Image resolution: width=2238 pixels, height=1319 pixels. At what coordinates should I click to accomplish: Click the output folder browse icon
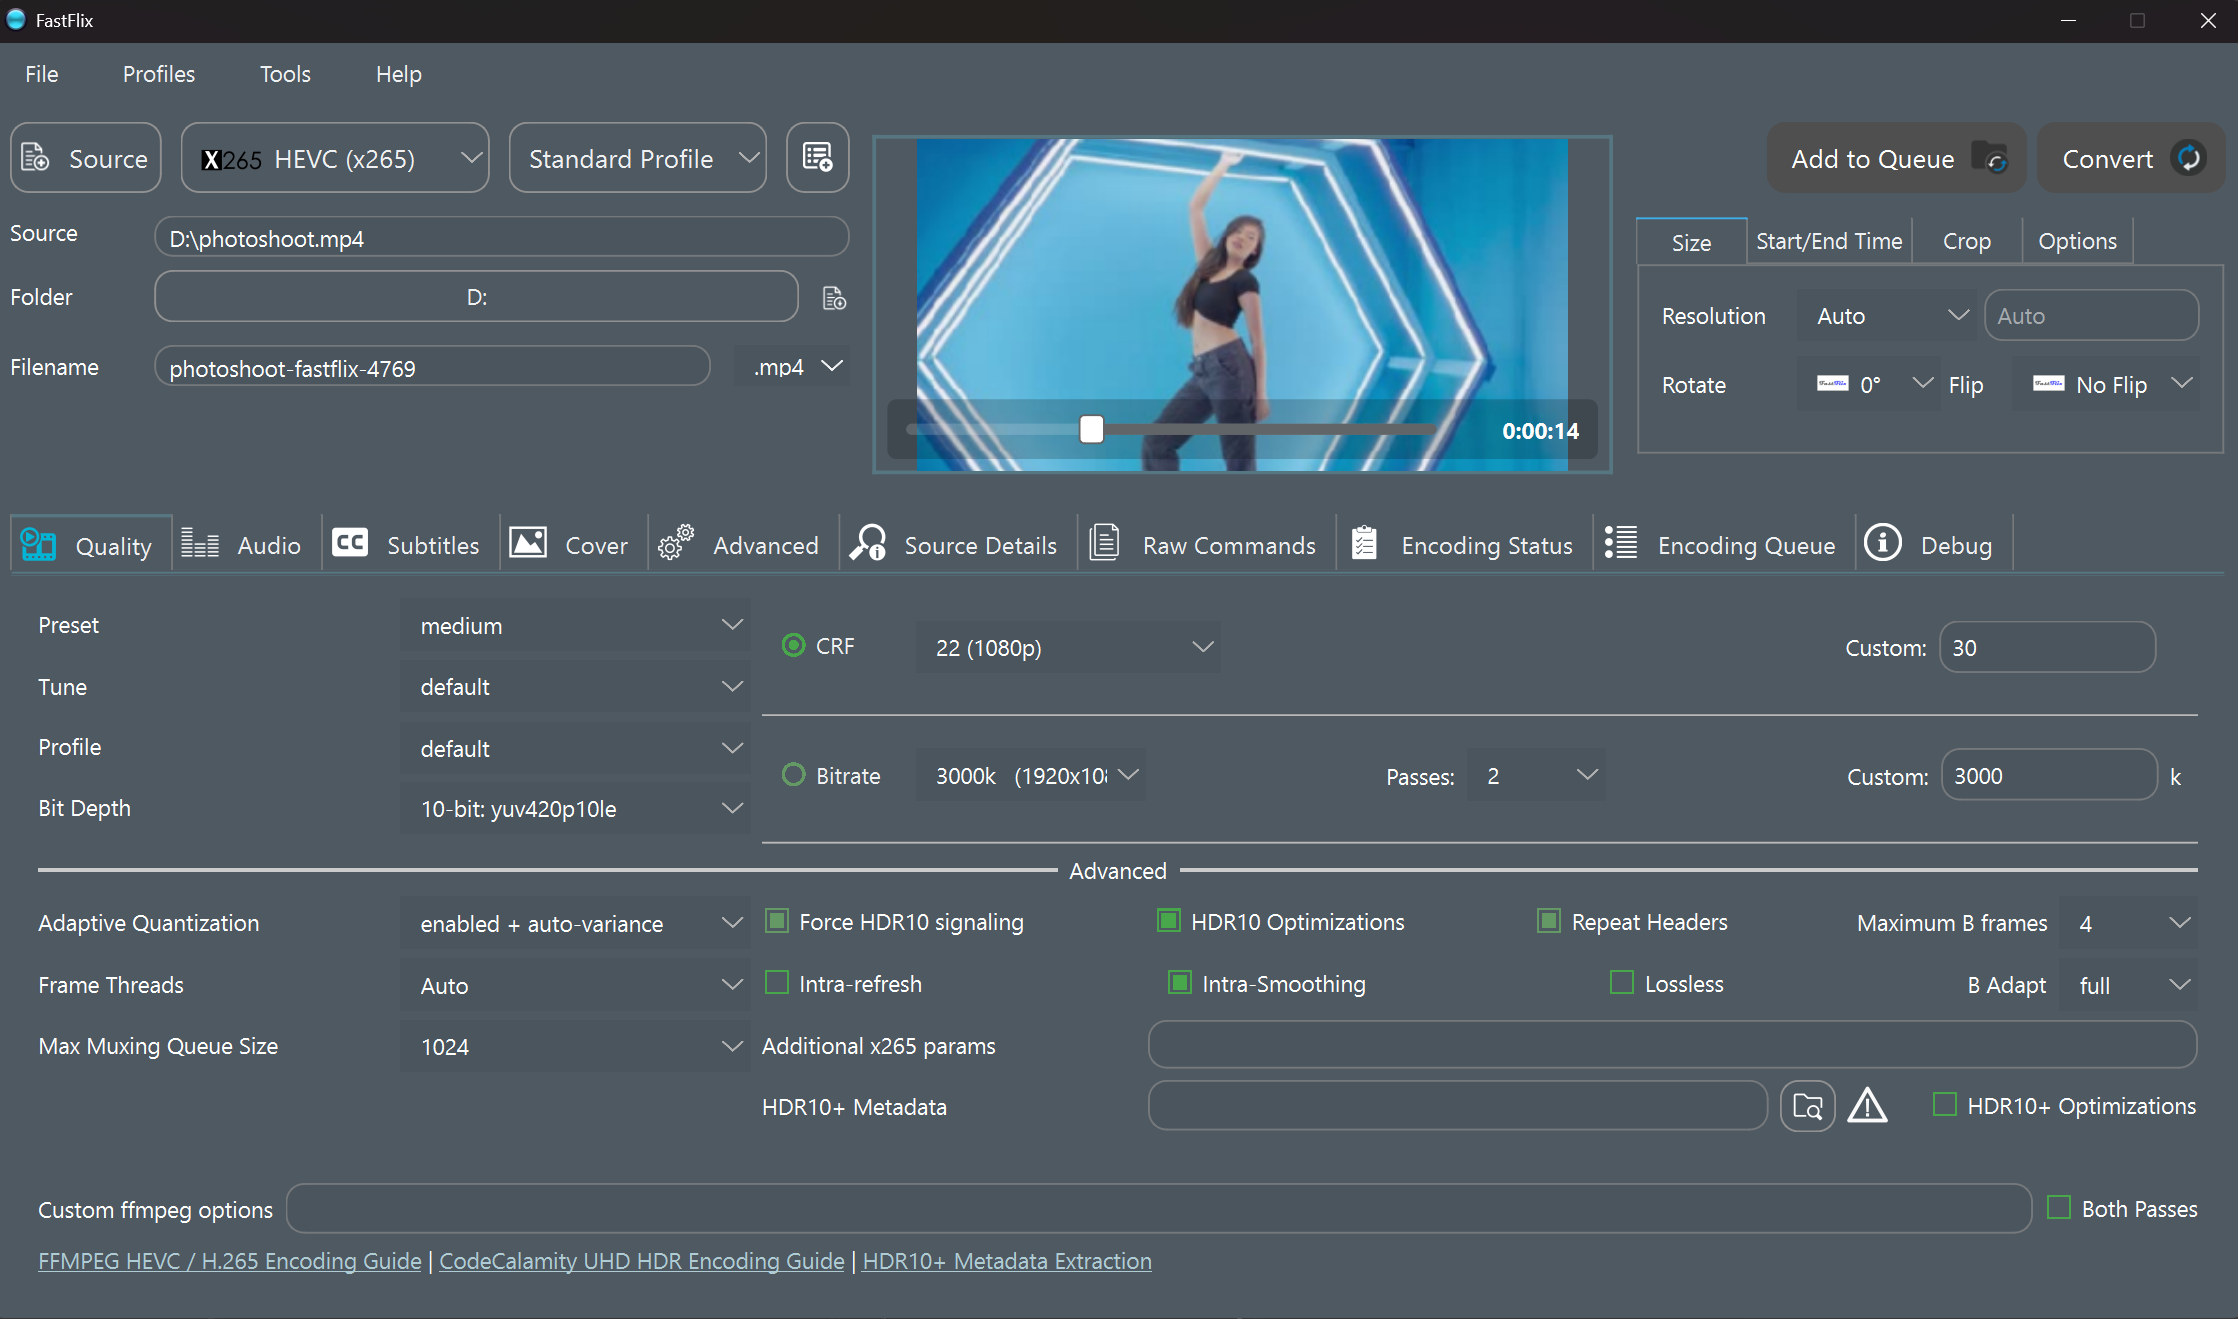[x=834, y=298]
